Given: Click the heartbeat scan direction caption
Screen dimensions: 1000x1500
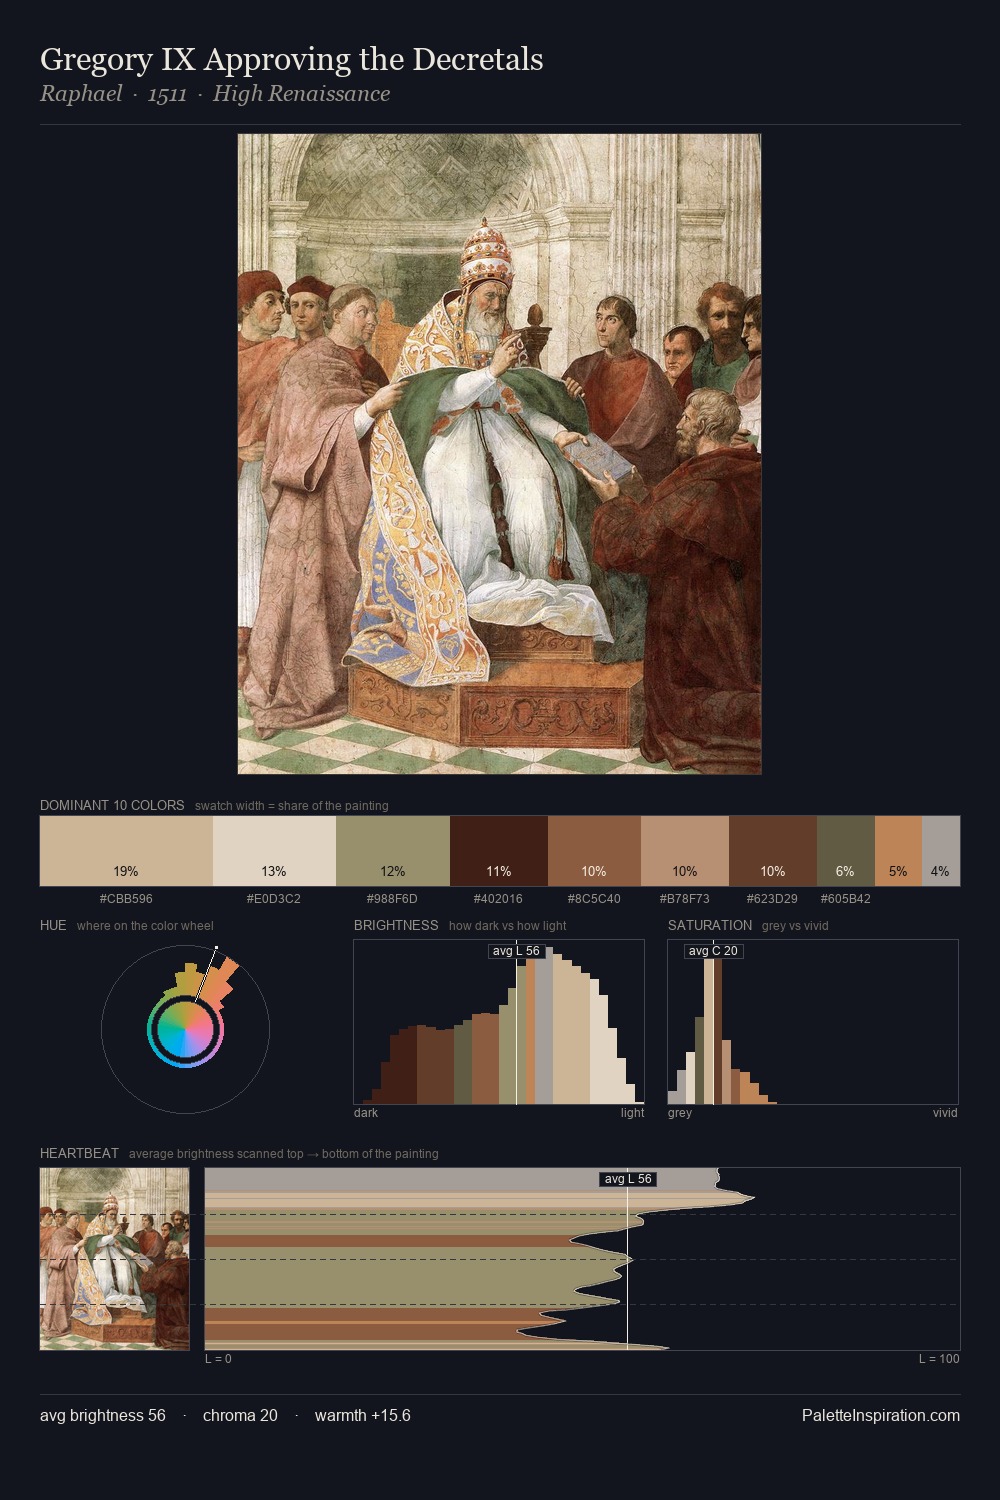Looking at the screenshot, I should click(284, 1153).
